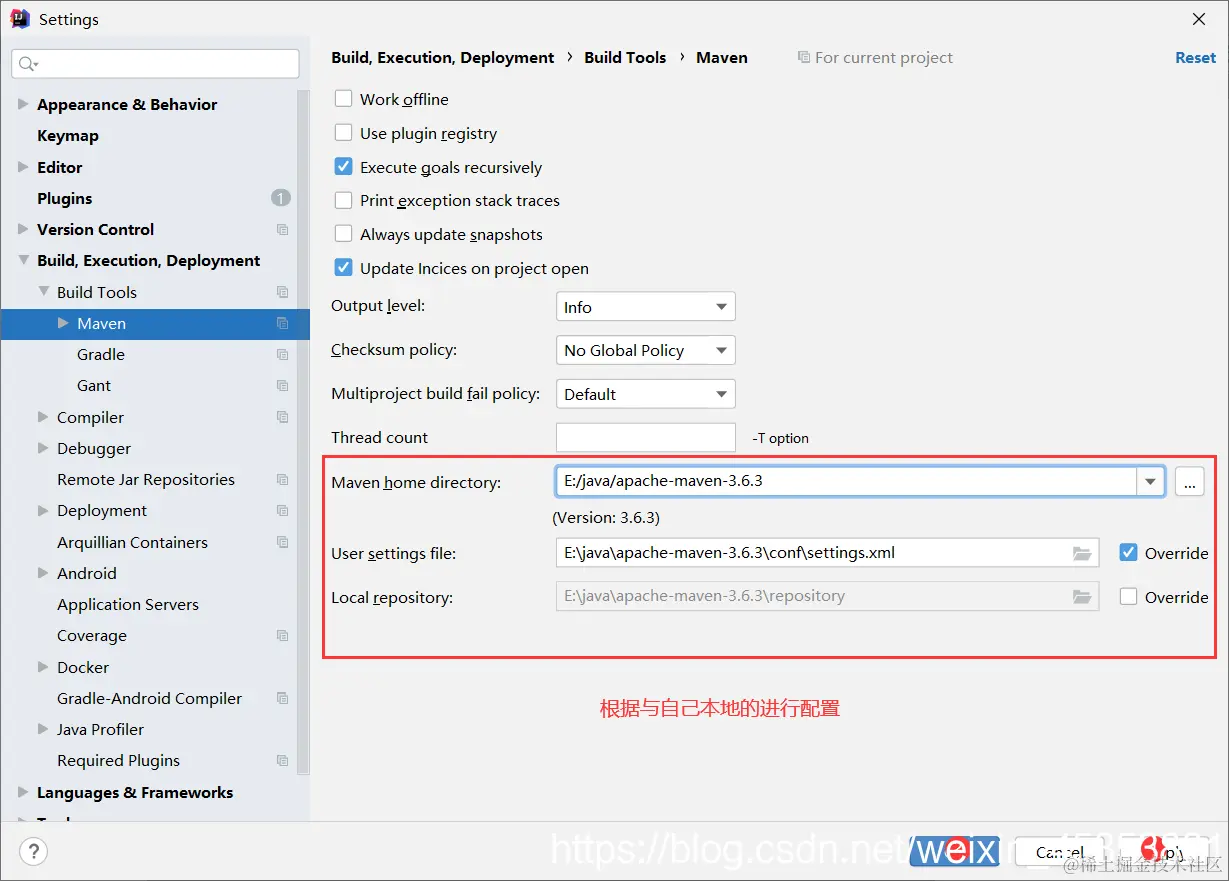Click project-level icon next to Version Control
The height and width of the screenshot is (881, 1229).
(282, 230)
